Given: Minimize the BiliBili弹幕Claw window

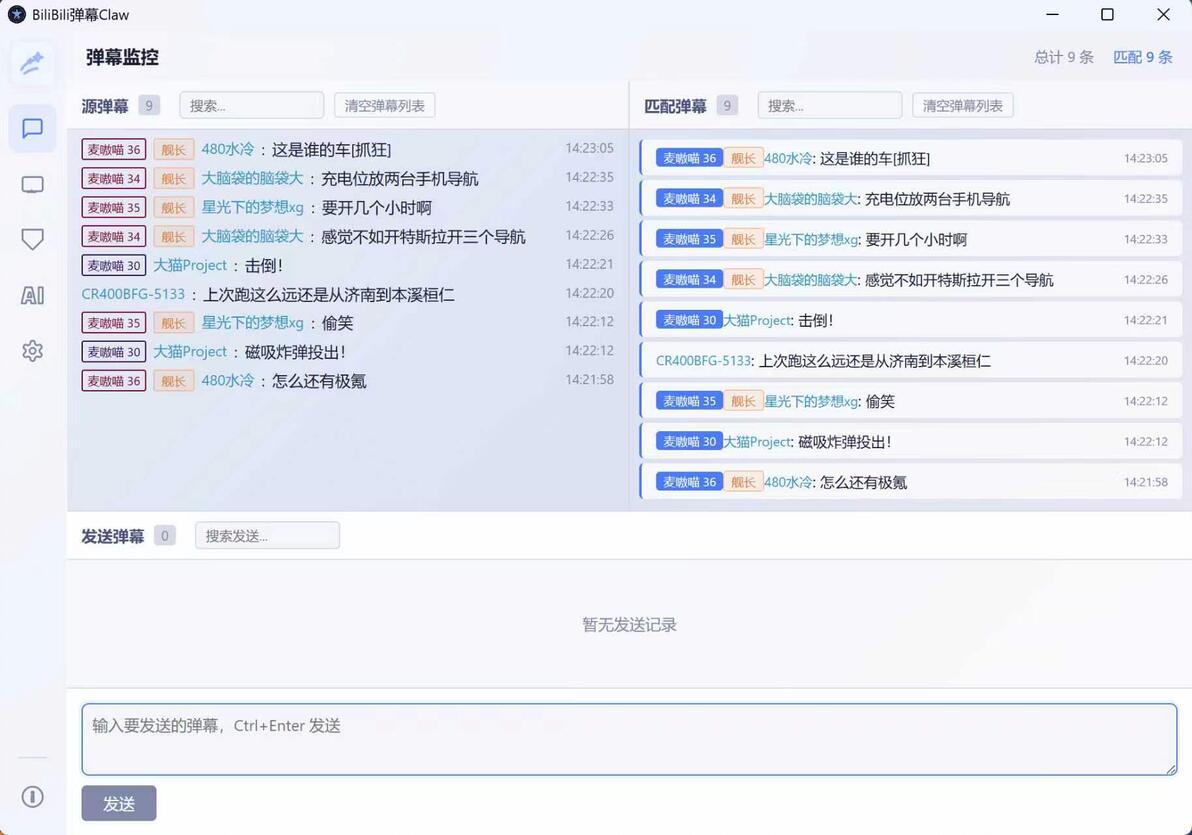Looking at the screenshot, I should tap(1052, 14).
